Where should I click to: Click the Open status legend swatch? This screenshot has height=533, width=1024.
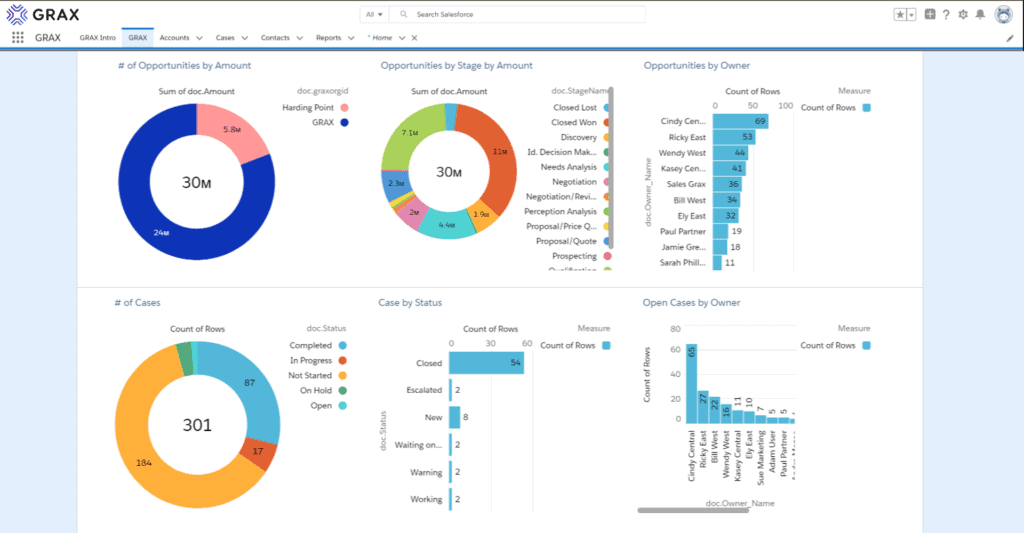tap(343, 406)
